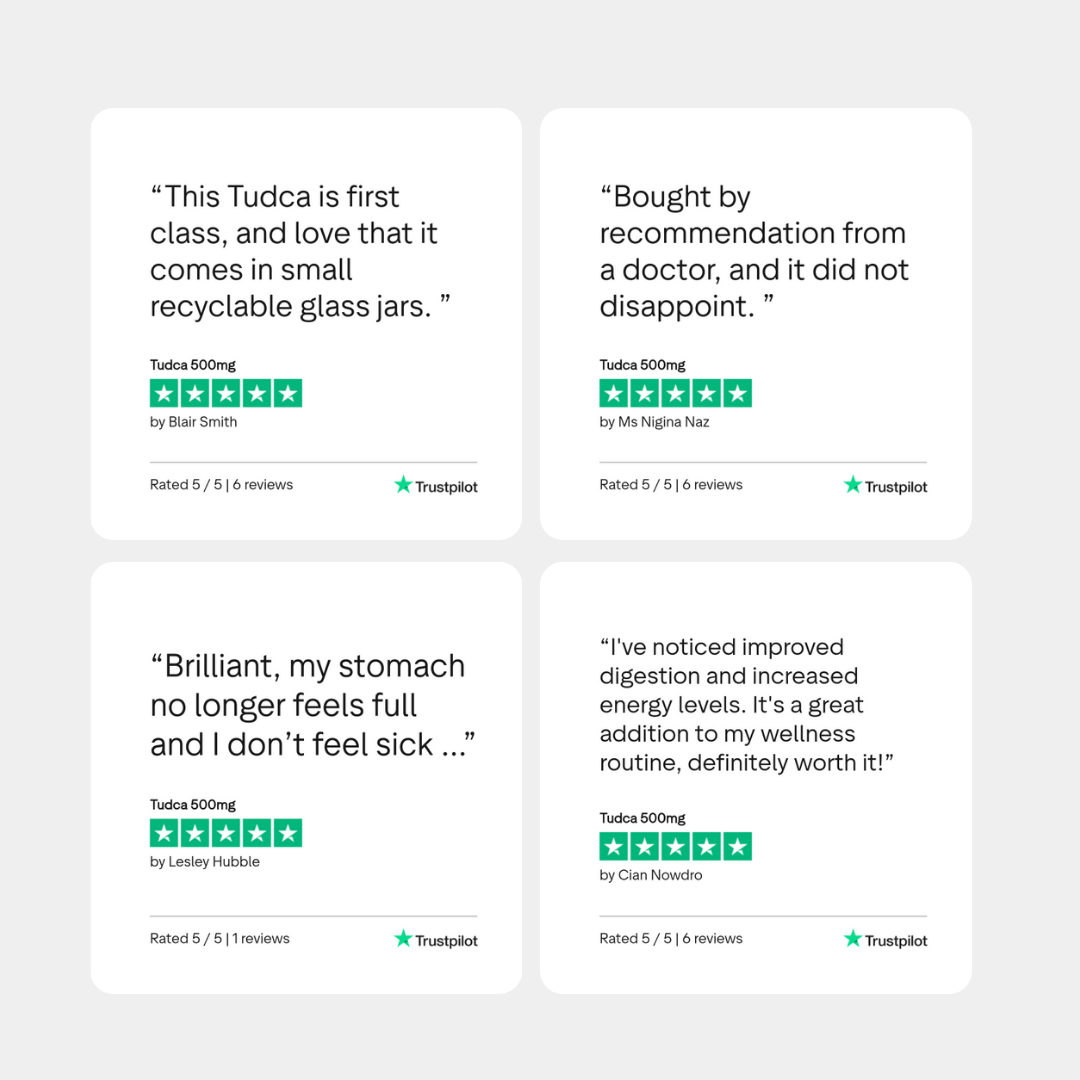Click Trustpilot logo on Lesley Hubble's review

[x=436, y=940]
